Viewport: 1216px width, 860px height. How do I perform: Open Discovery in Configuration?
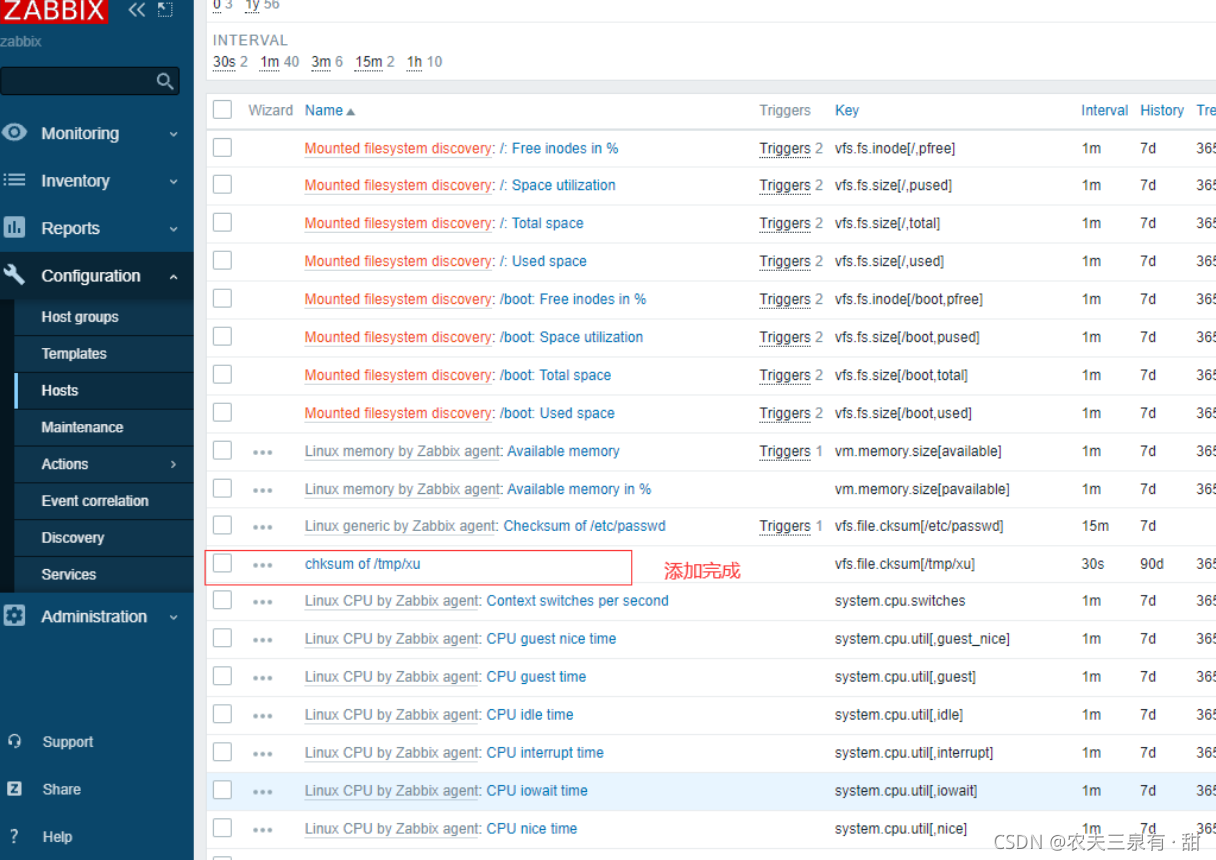(x=72, y=537)
